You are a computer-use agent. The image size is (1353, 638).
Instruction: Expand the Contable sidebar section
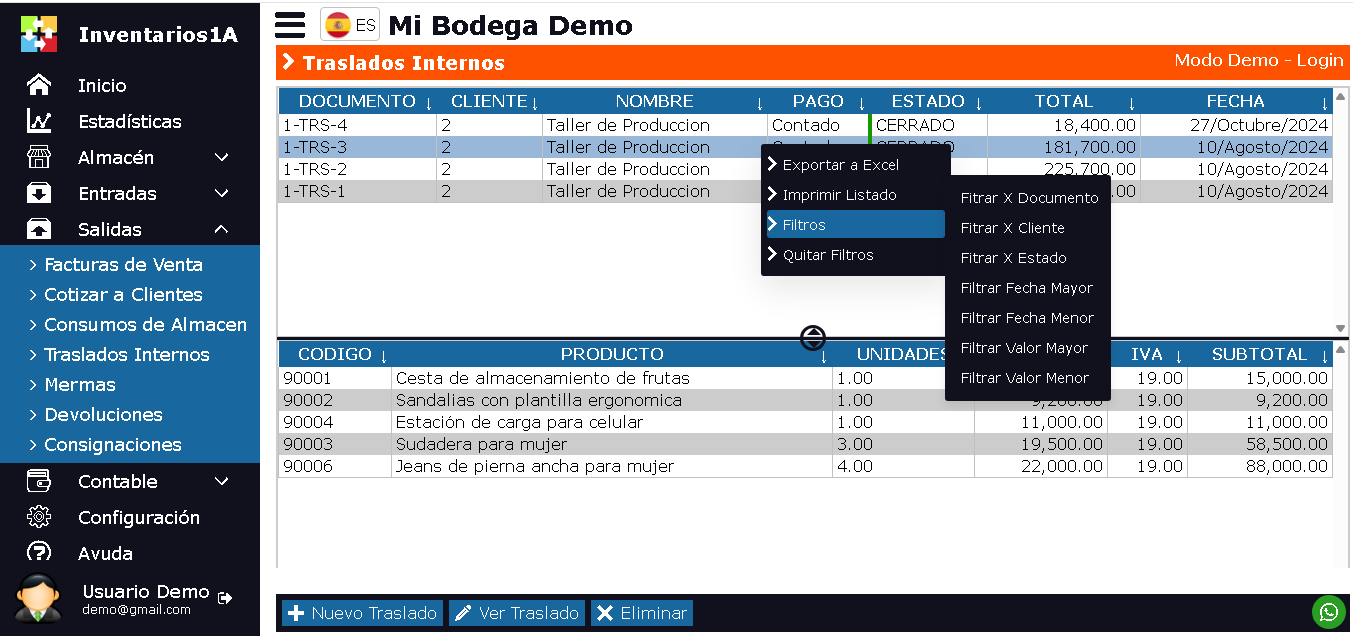pyautogui.click(x=222, y=481)
